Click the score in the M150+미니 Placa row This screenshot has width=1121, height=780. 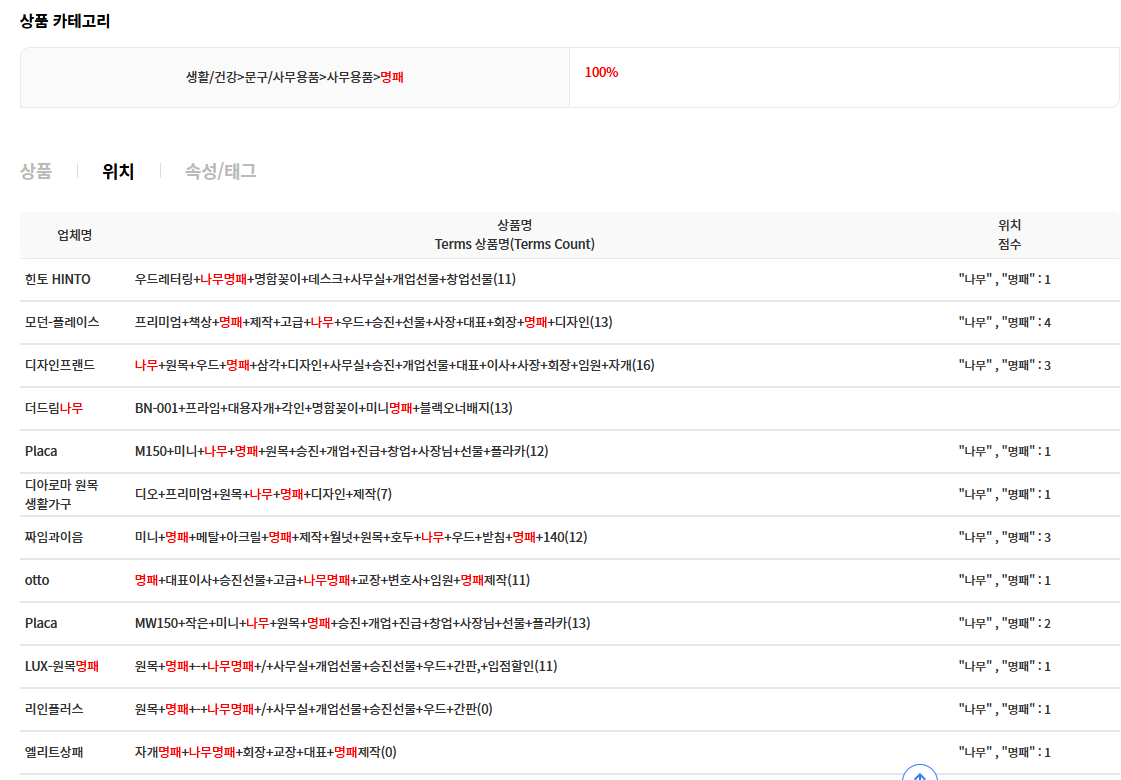pyautogui.click(x=1004, y=451)
